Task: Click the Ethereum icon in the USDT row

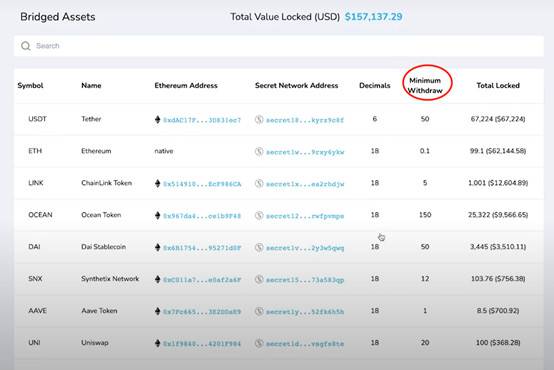Action: tap(158, 119)
